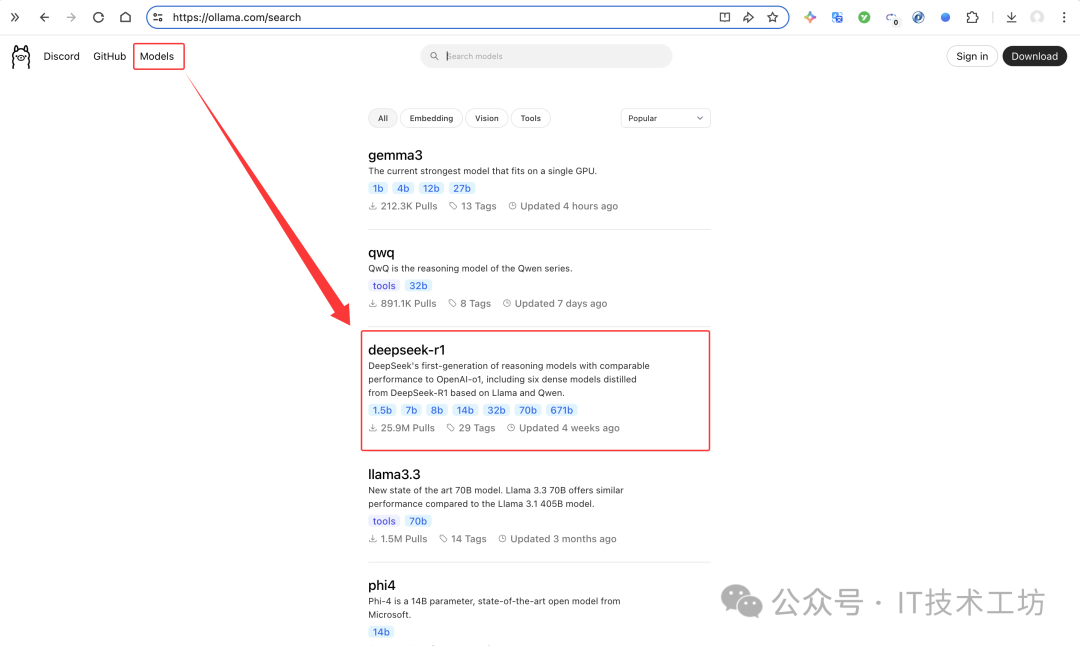Viewport: 1080px width, 646px height.
Task: Click the solid blue dot extension
Action: pyautogui.click(x=945, y=17)
